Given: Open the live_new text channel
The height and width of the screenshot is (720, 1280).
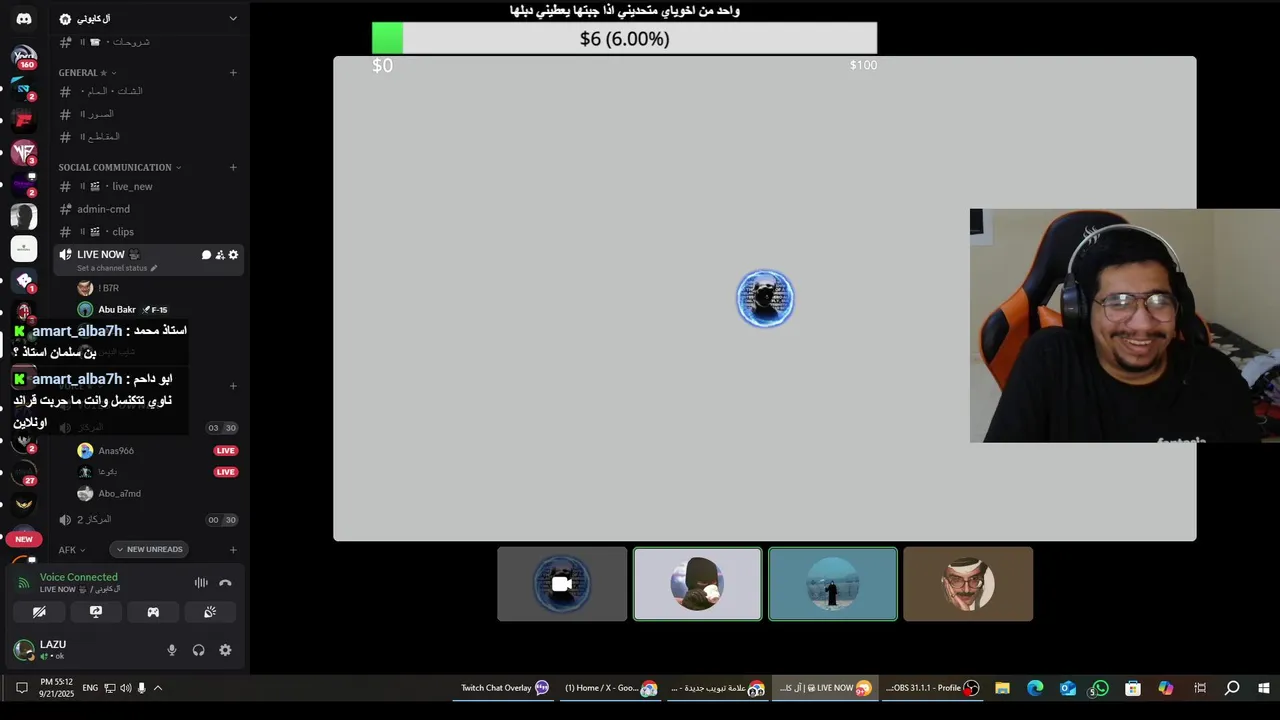Looking at the screenshot, I should pos(149,187).
